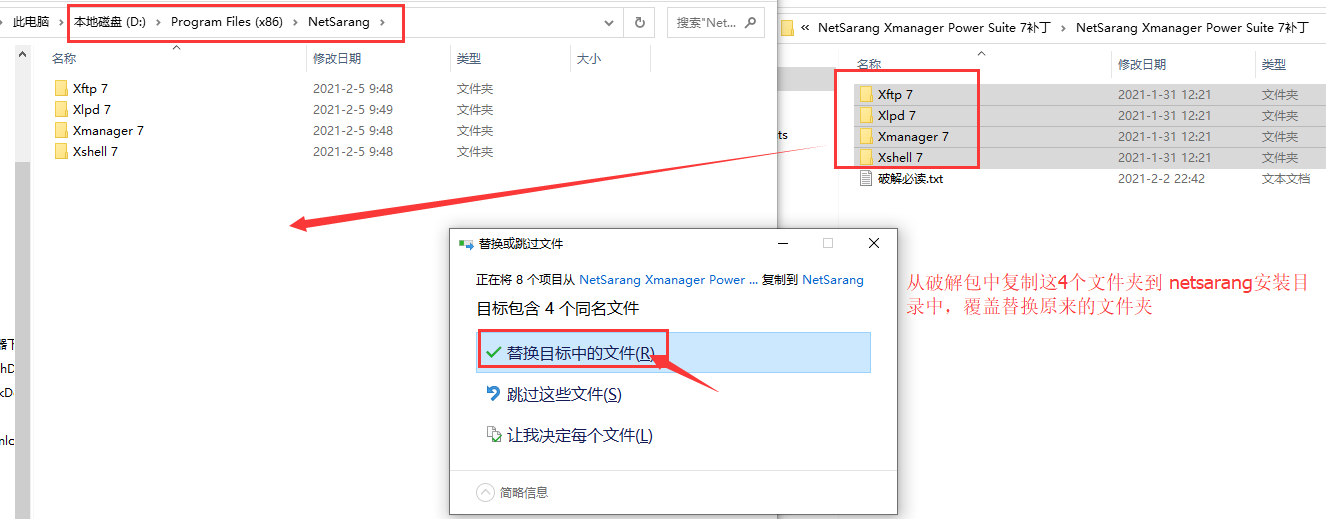This screenshot has width=1326, height=519.
Task: Open Xftp 7 folder icon in left window
Action: pos(62,89)
